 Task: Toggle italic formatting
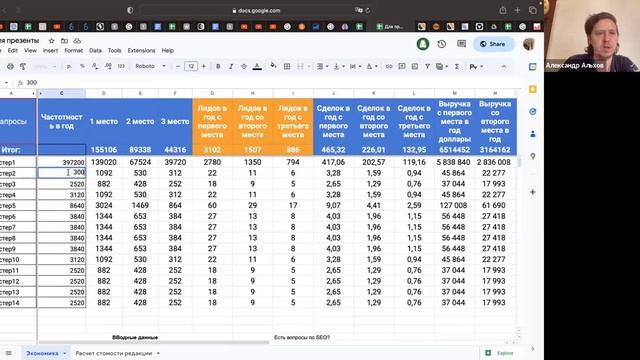click(x=231, y=66)
